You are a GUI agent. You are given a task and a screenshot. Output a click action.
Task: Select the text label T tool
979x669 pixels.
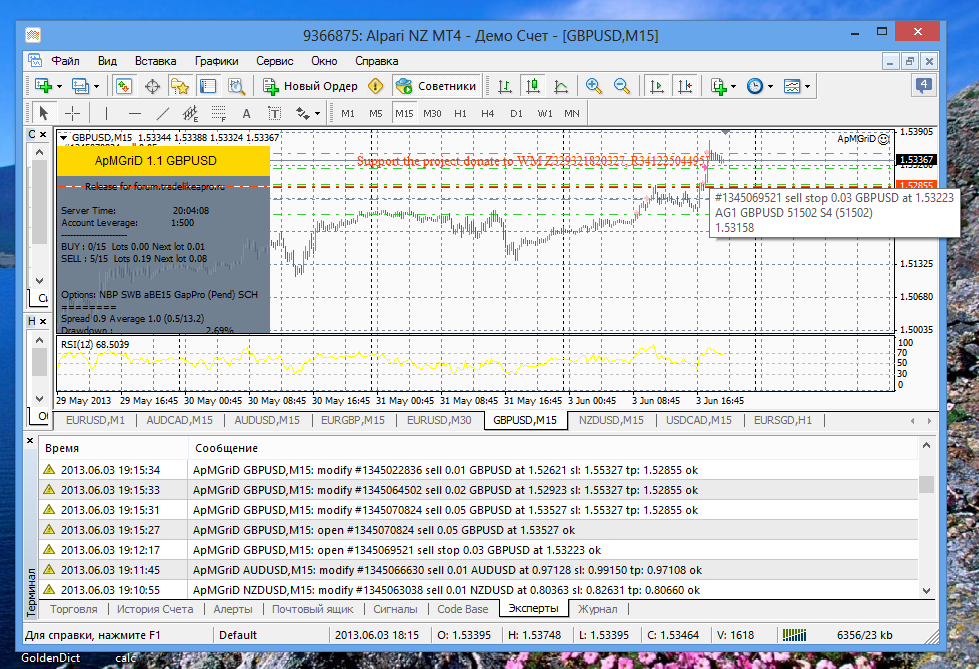(x=274, y=113)
